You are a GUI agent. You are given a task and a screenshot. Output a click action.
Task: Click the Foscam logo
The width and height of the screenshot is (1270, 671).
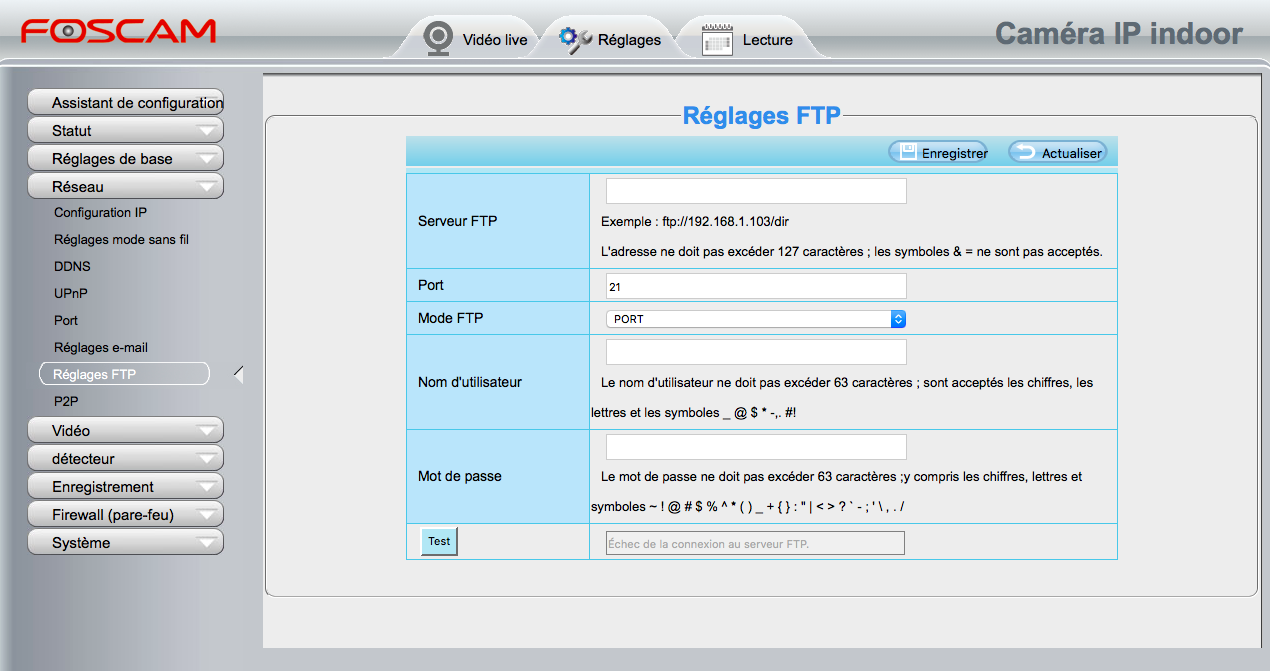pos(118,32)
